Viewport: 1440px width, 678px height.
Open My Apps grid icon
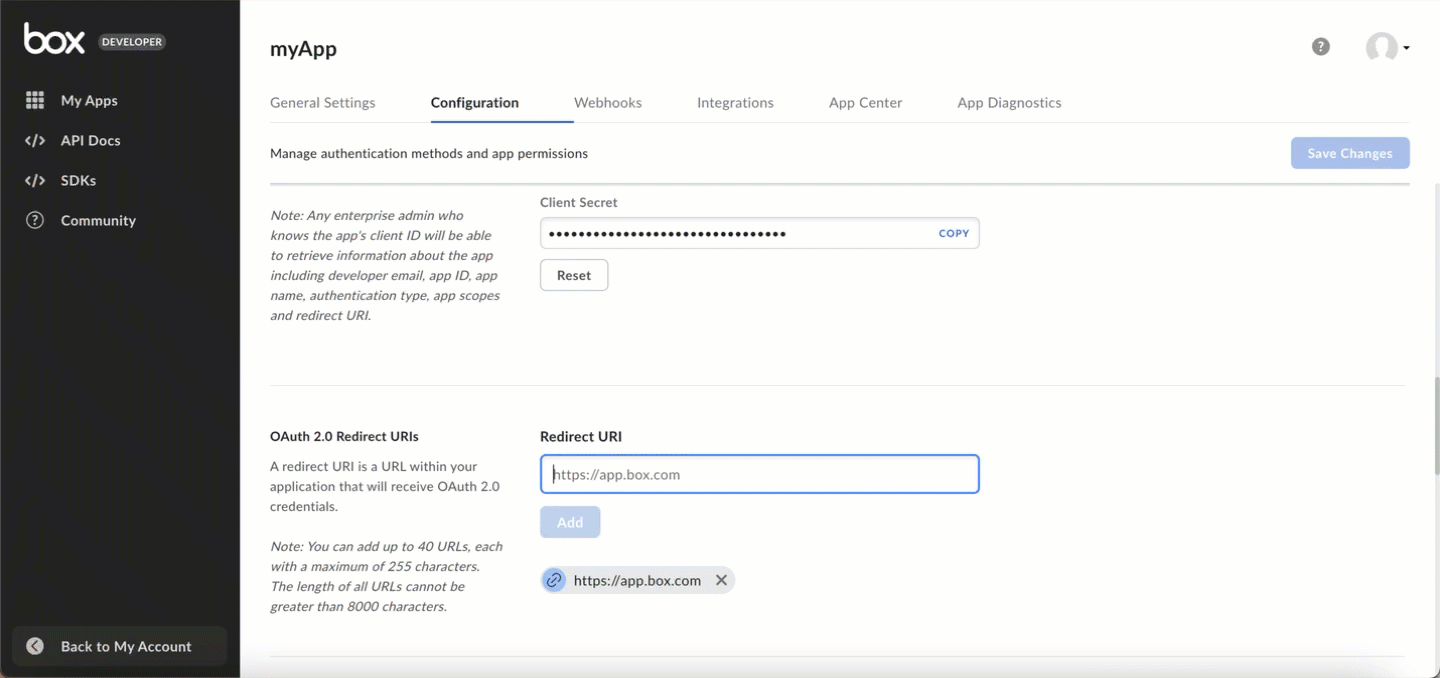(x=35, y=100)
